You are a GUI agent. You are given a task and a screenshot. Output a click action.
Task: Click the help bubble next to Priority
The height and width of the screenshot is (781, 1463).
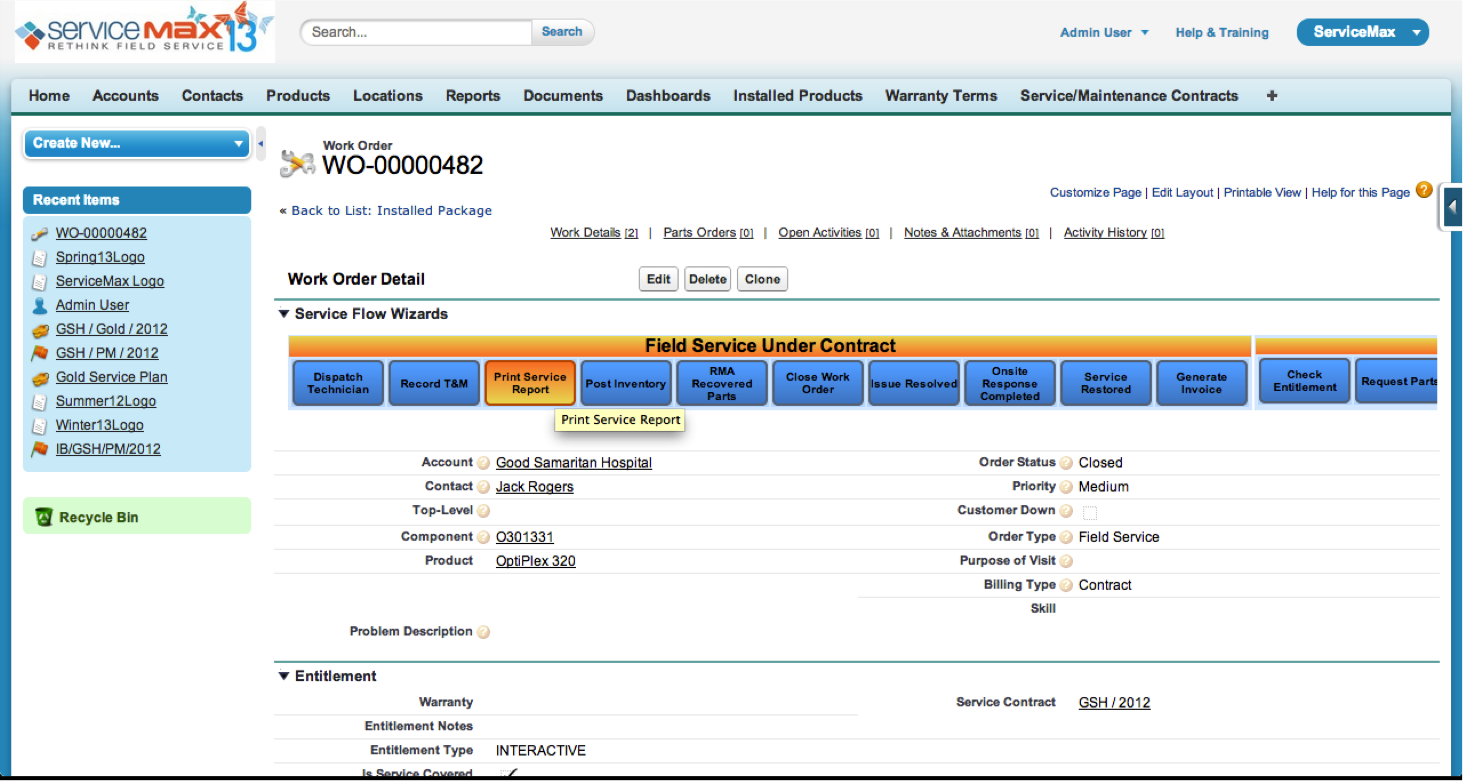1067,487
